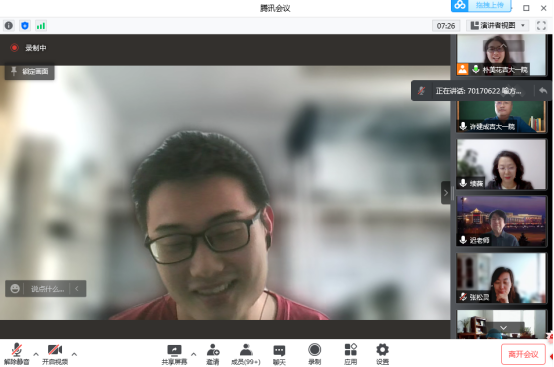Open the 成员(99+) members list
554x367 pixels.
point(246,354)
